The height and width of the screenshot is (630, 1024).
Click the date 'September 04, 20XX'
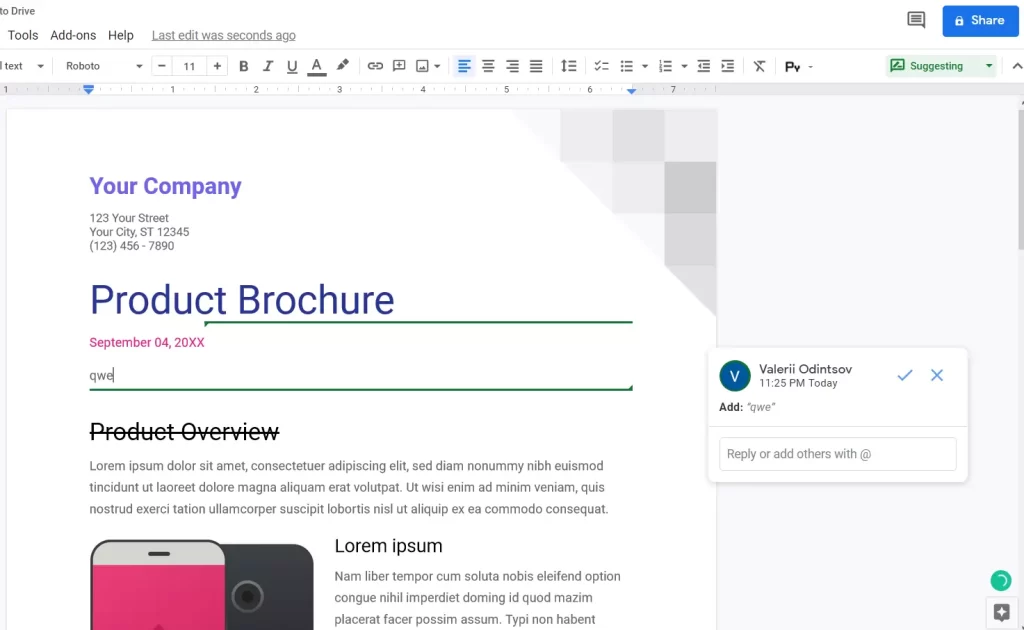pos(147,342)
